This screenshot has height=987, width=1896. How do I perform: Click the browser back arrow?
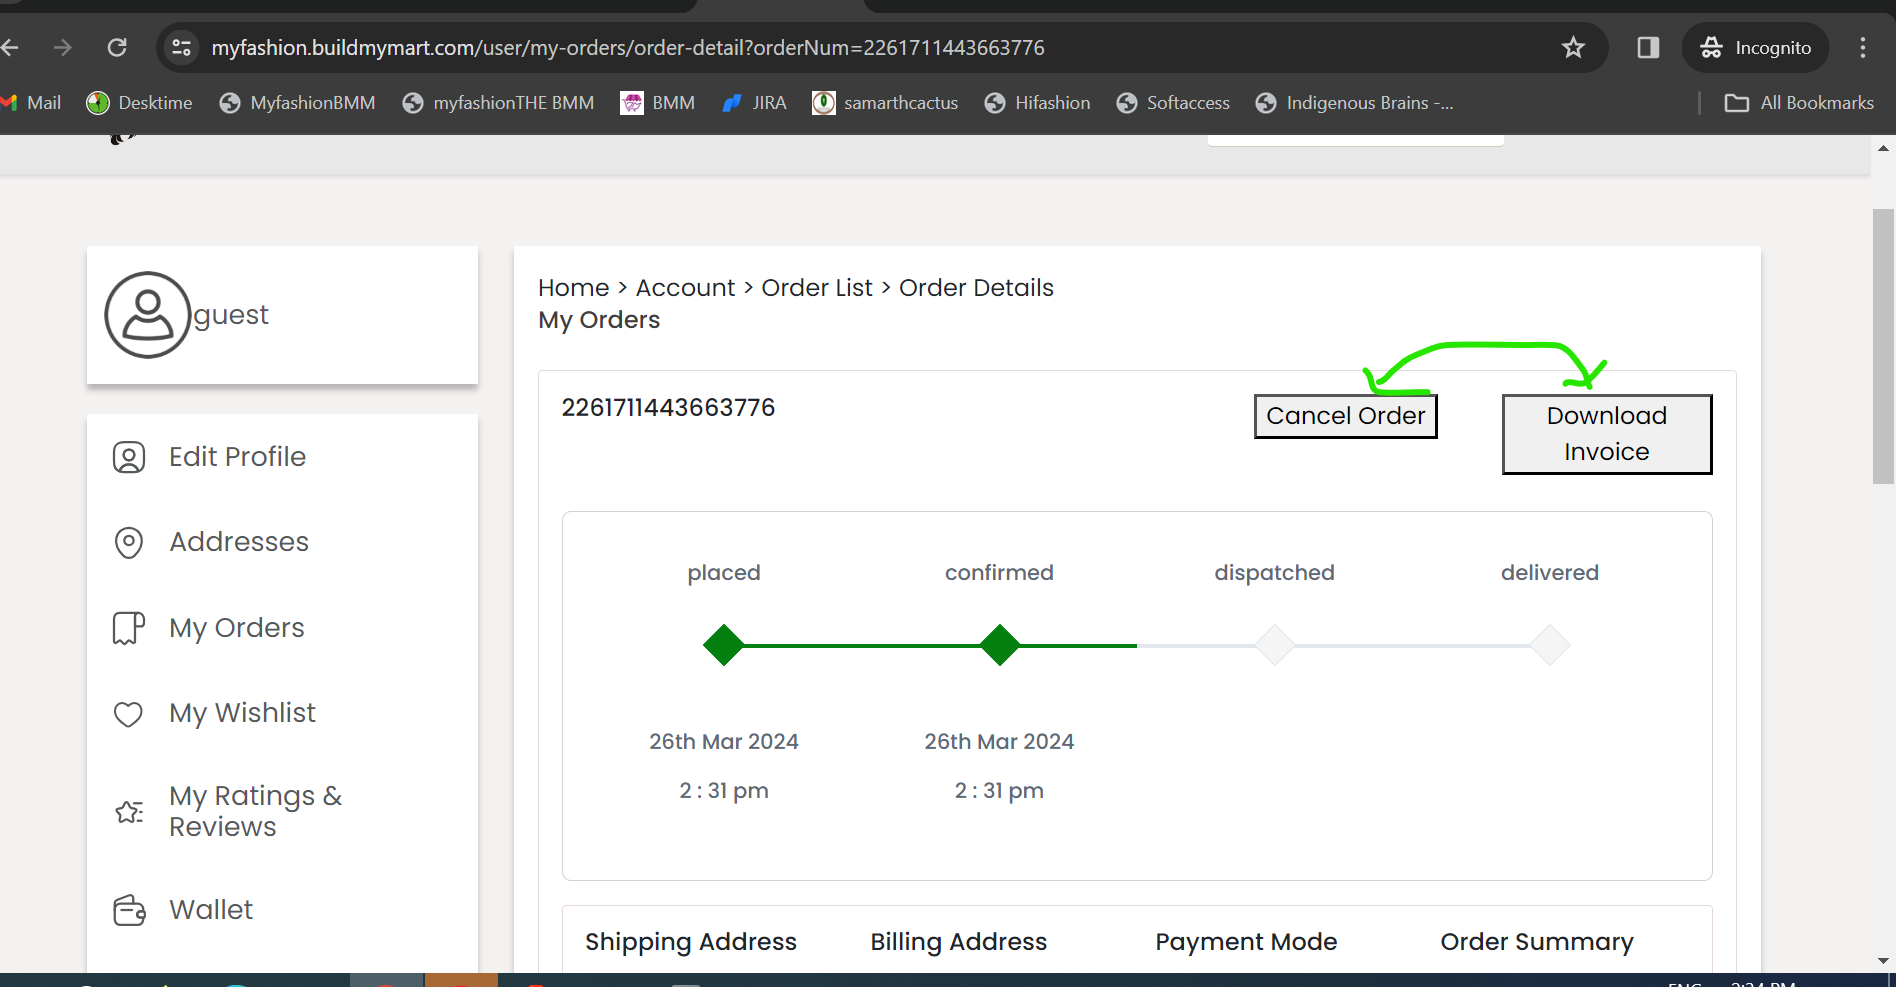point(10,47)
